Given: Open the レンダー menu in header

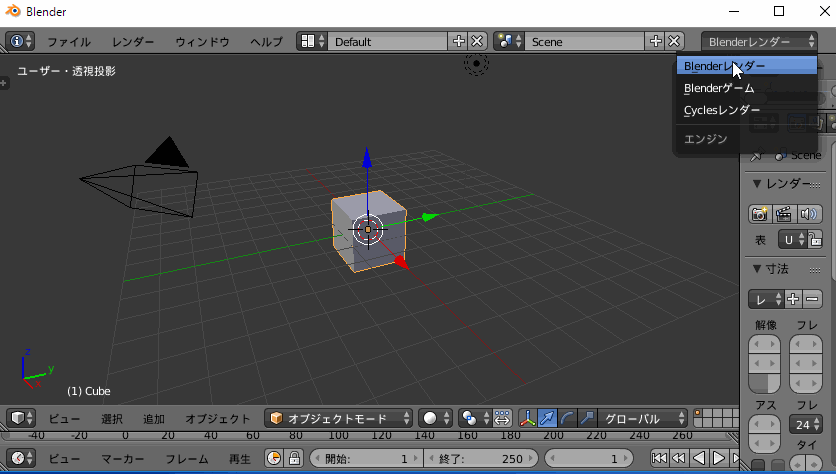Looking at the screenshot, I should (133, 42).
